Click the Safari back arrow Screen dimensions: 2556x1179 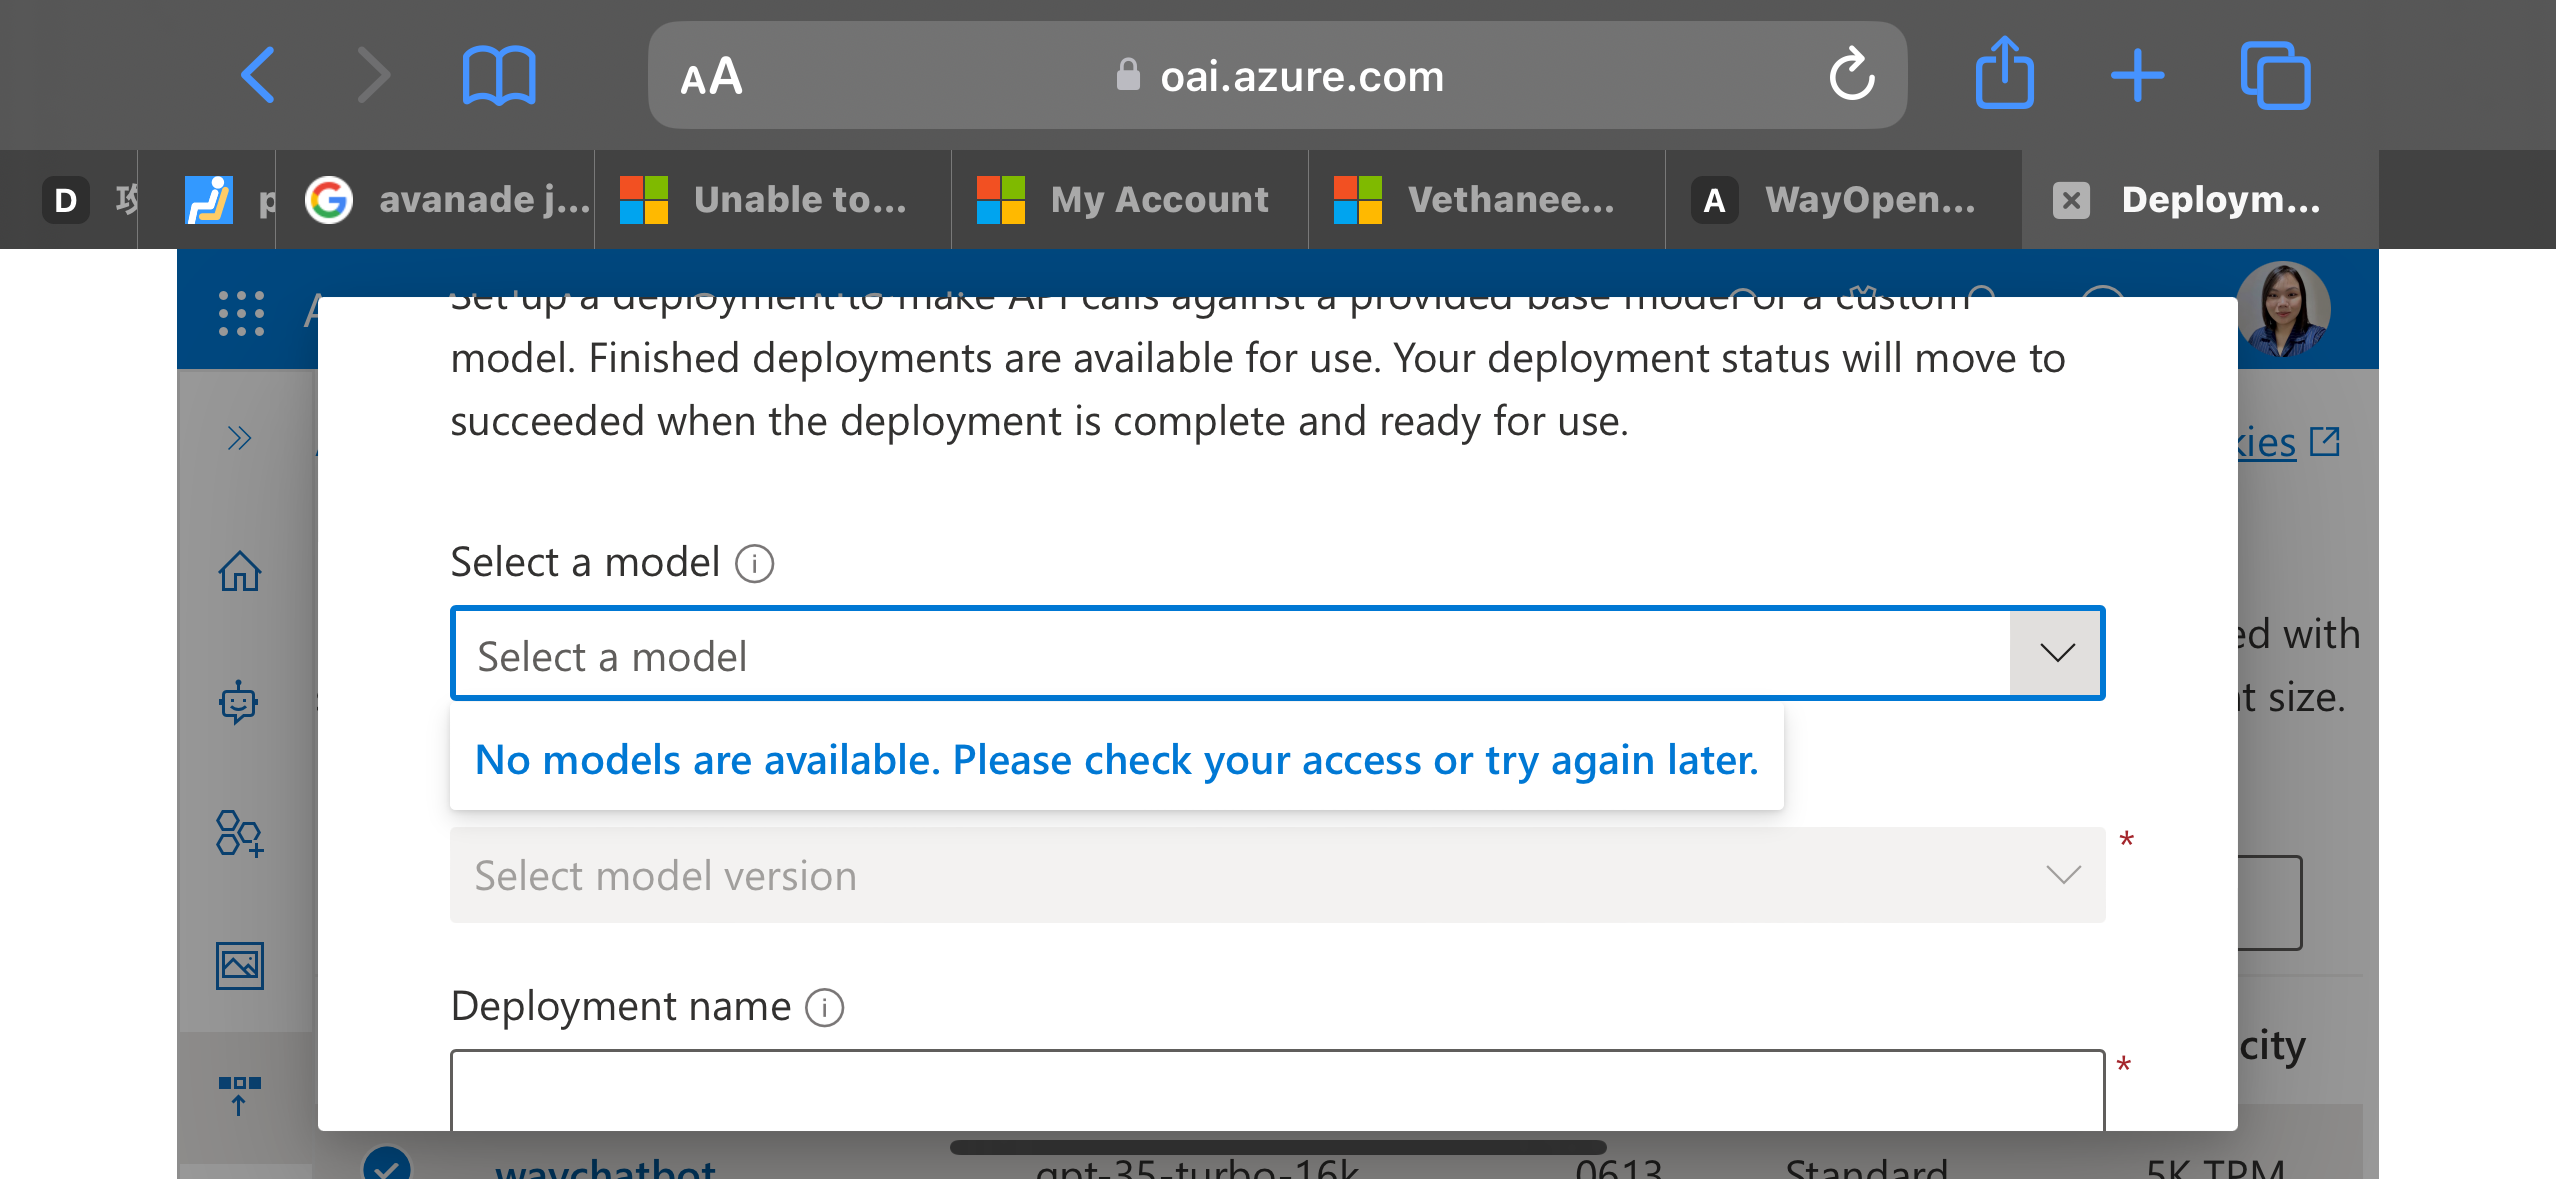tap(259, 76)
